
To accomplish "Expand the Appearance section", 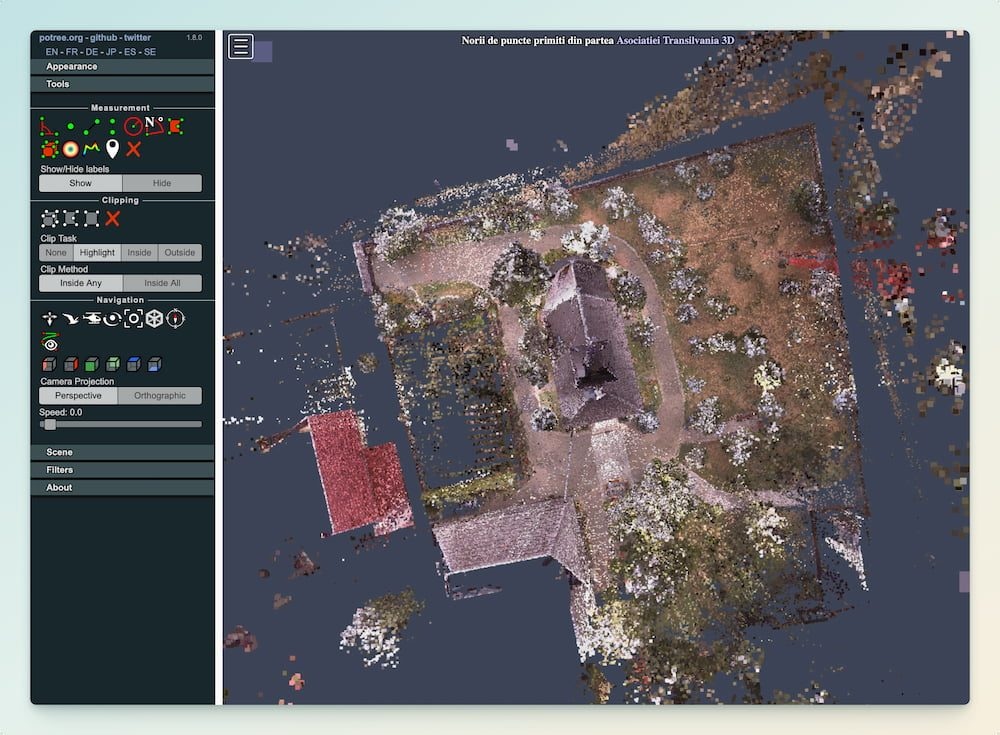I will [122, 66].
